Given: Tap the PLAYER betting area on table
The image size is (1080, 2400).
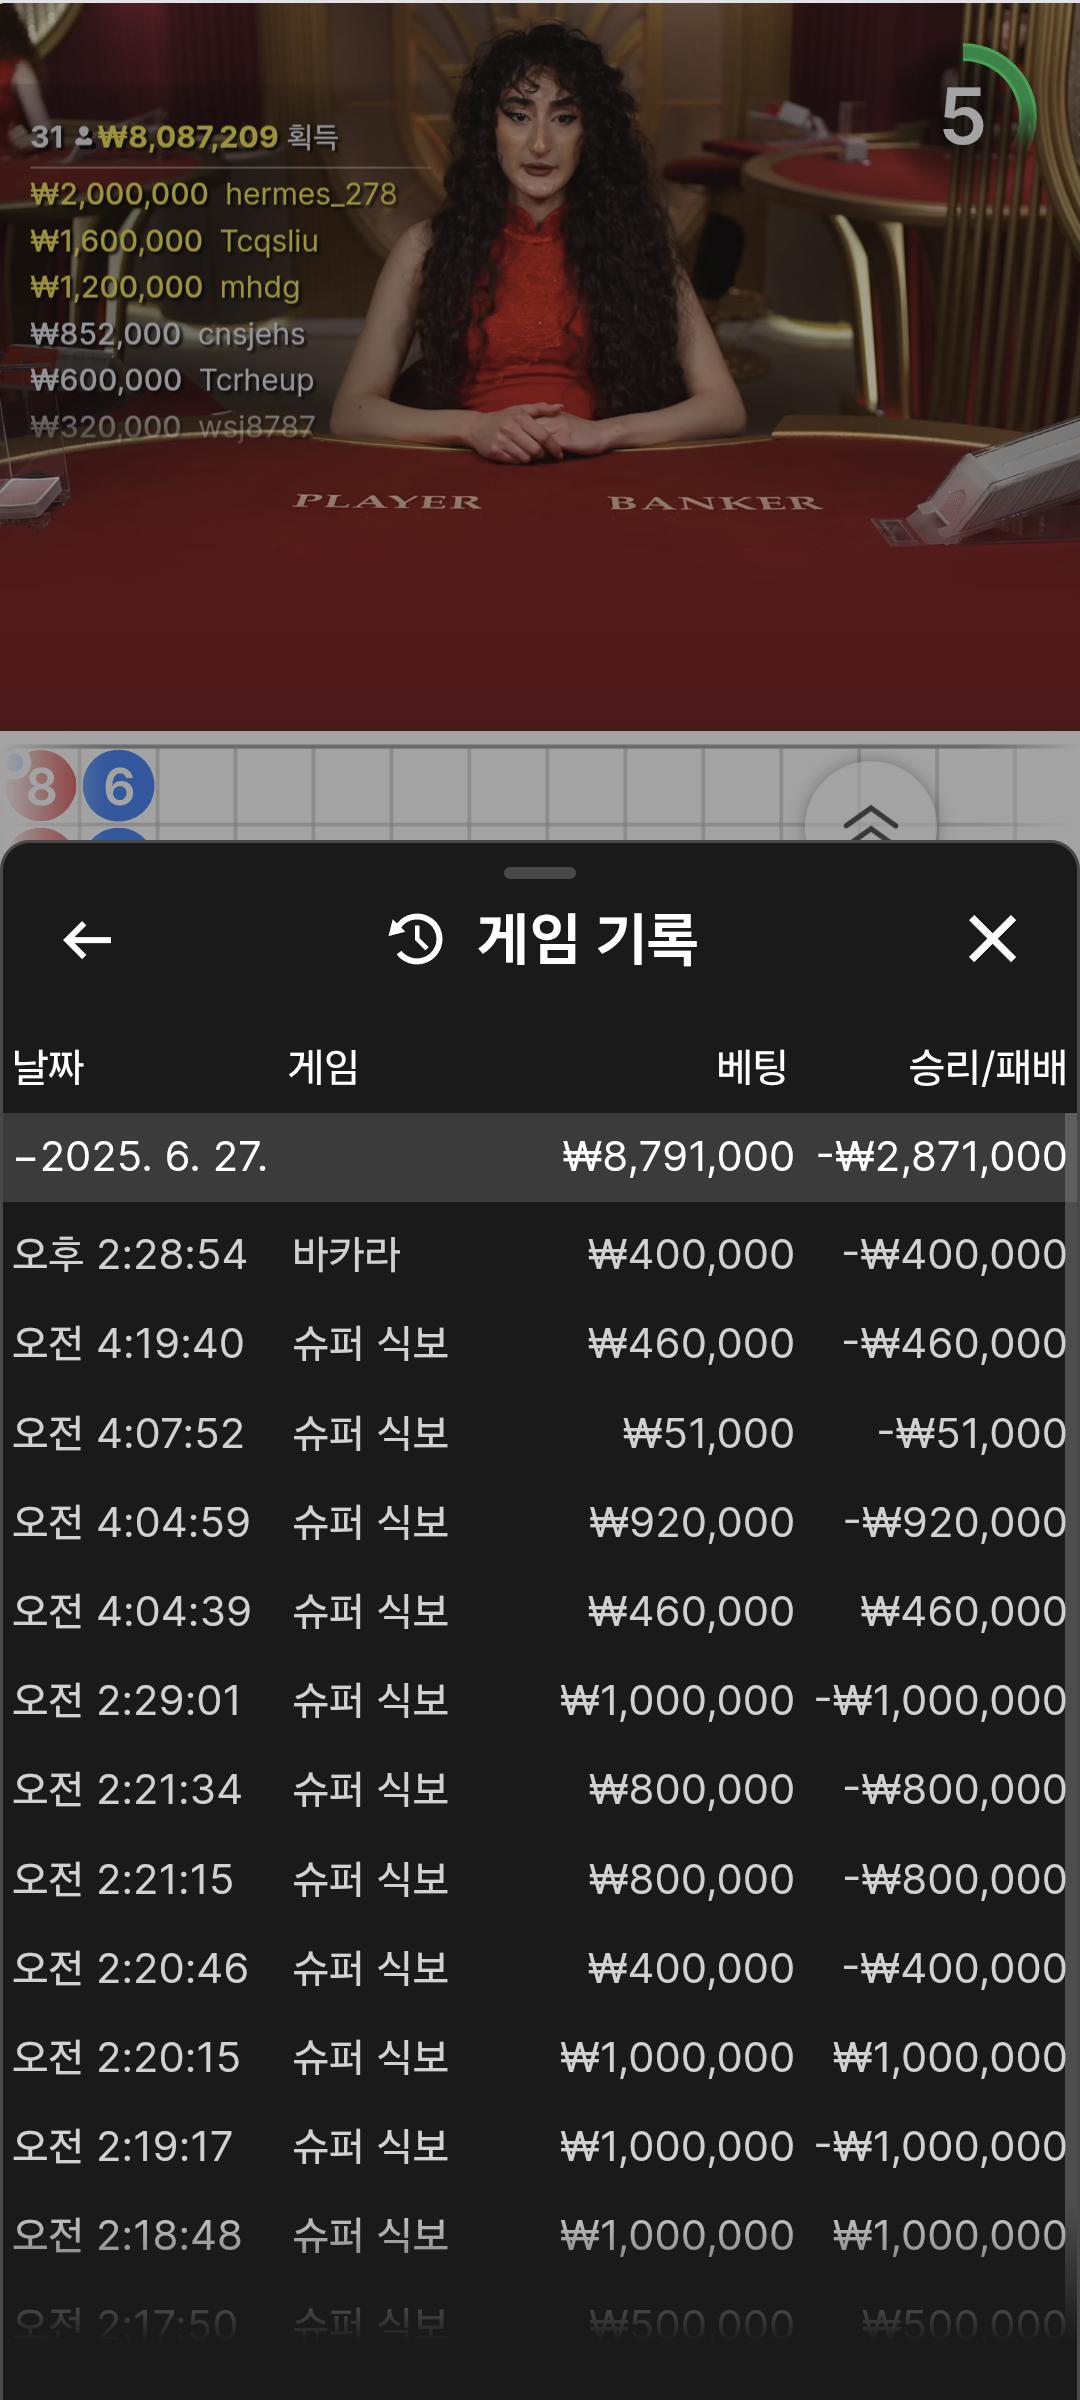Looking at the screenshot, I should click(x=387, y=501).
